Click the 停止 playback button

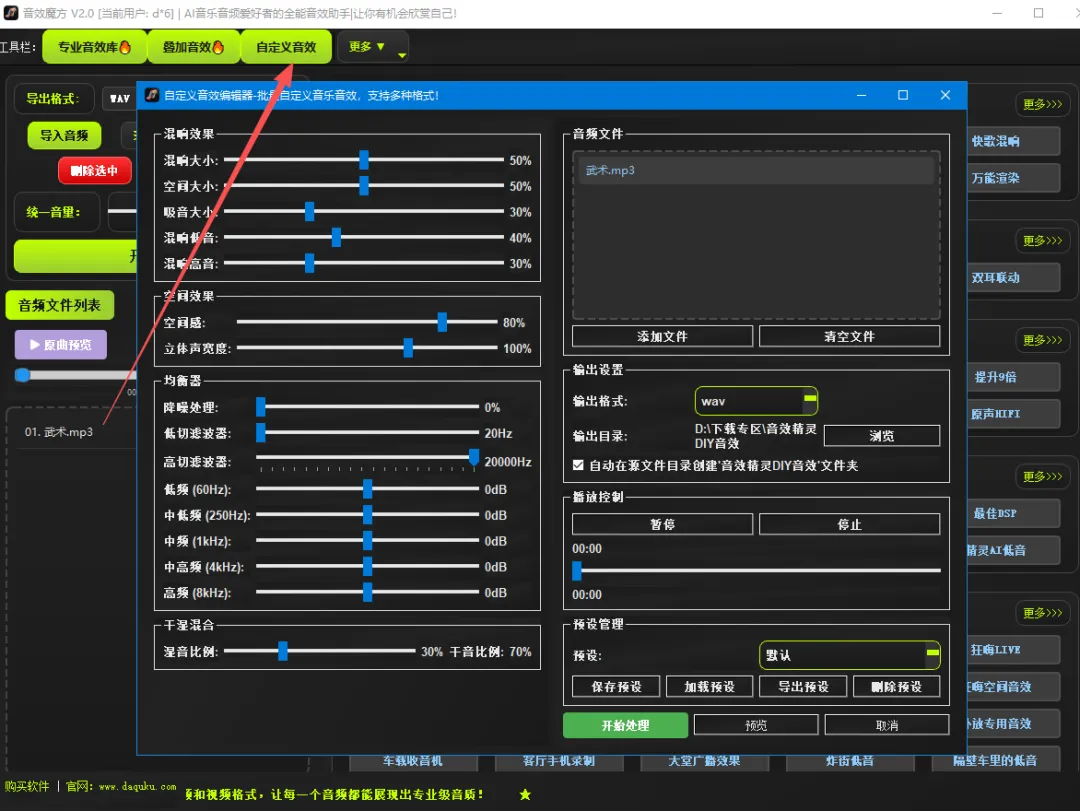pos(849,524)
